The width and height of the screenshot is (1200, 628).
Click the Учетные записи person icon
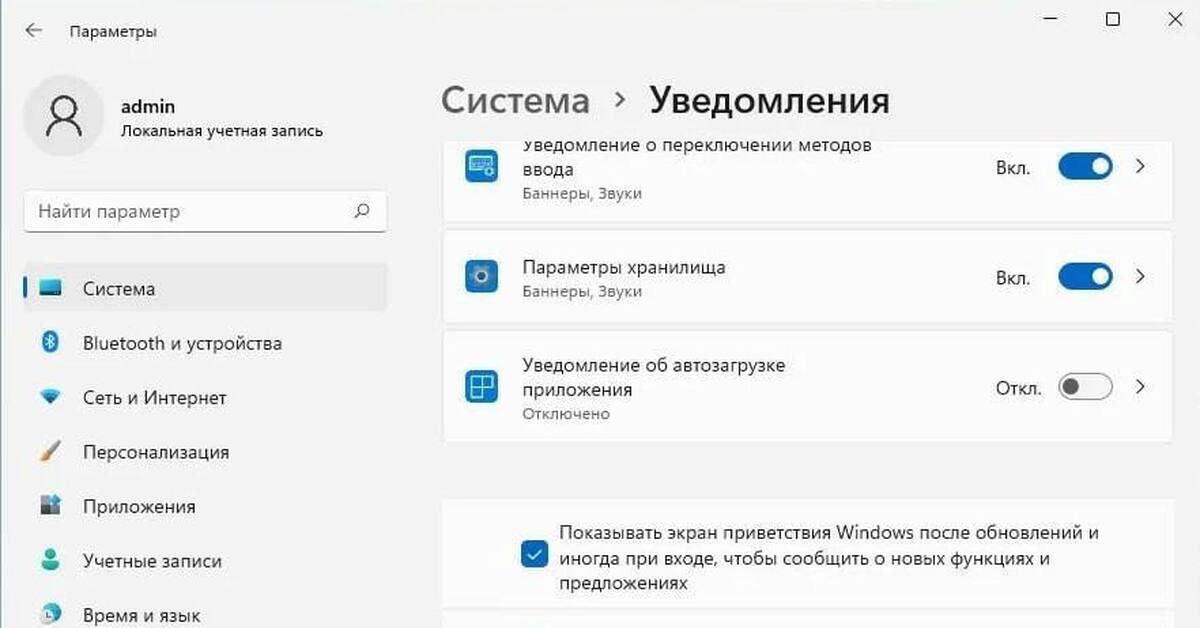(x=51, y=560)
